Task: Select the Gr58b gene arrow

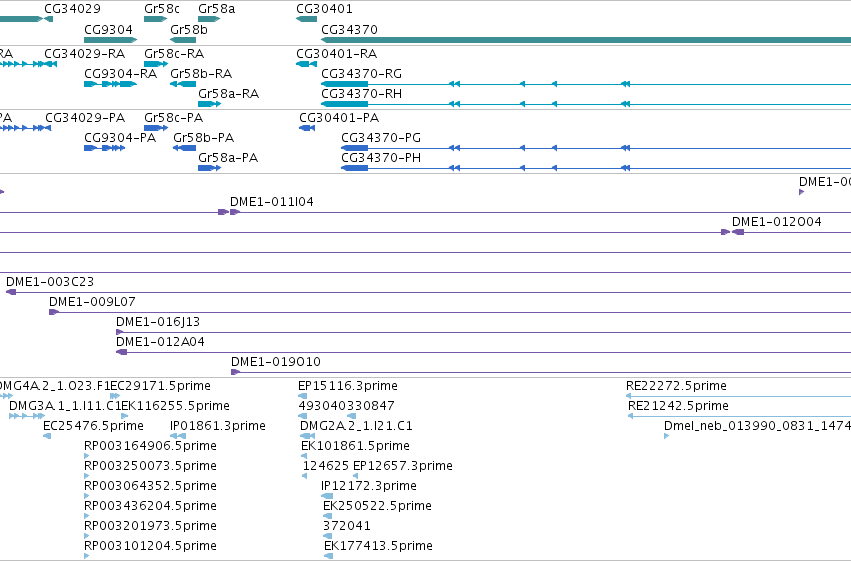Action: pyautogui.click(x=183, y=40)
